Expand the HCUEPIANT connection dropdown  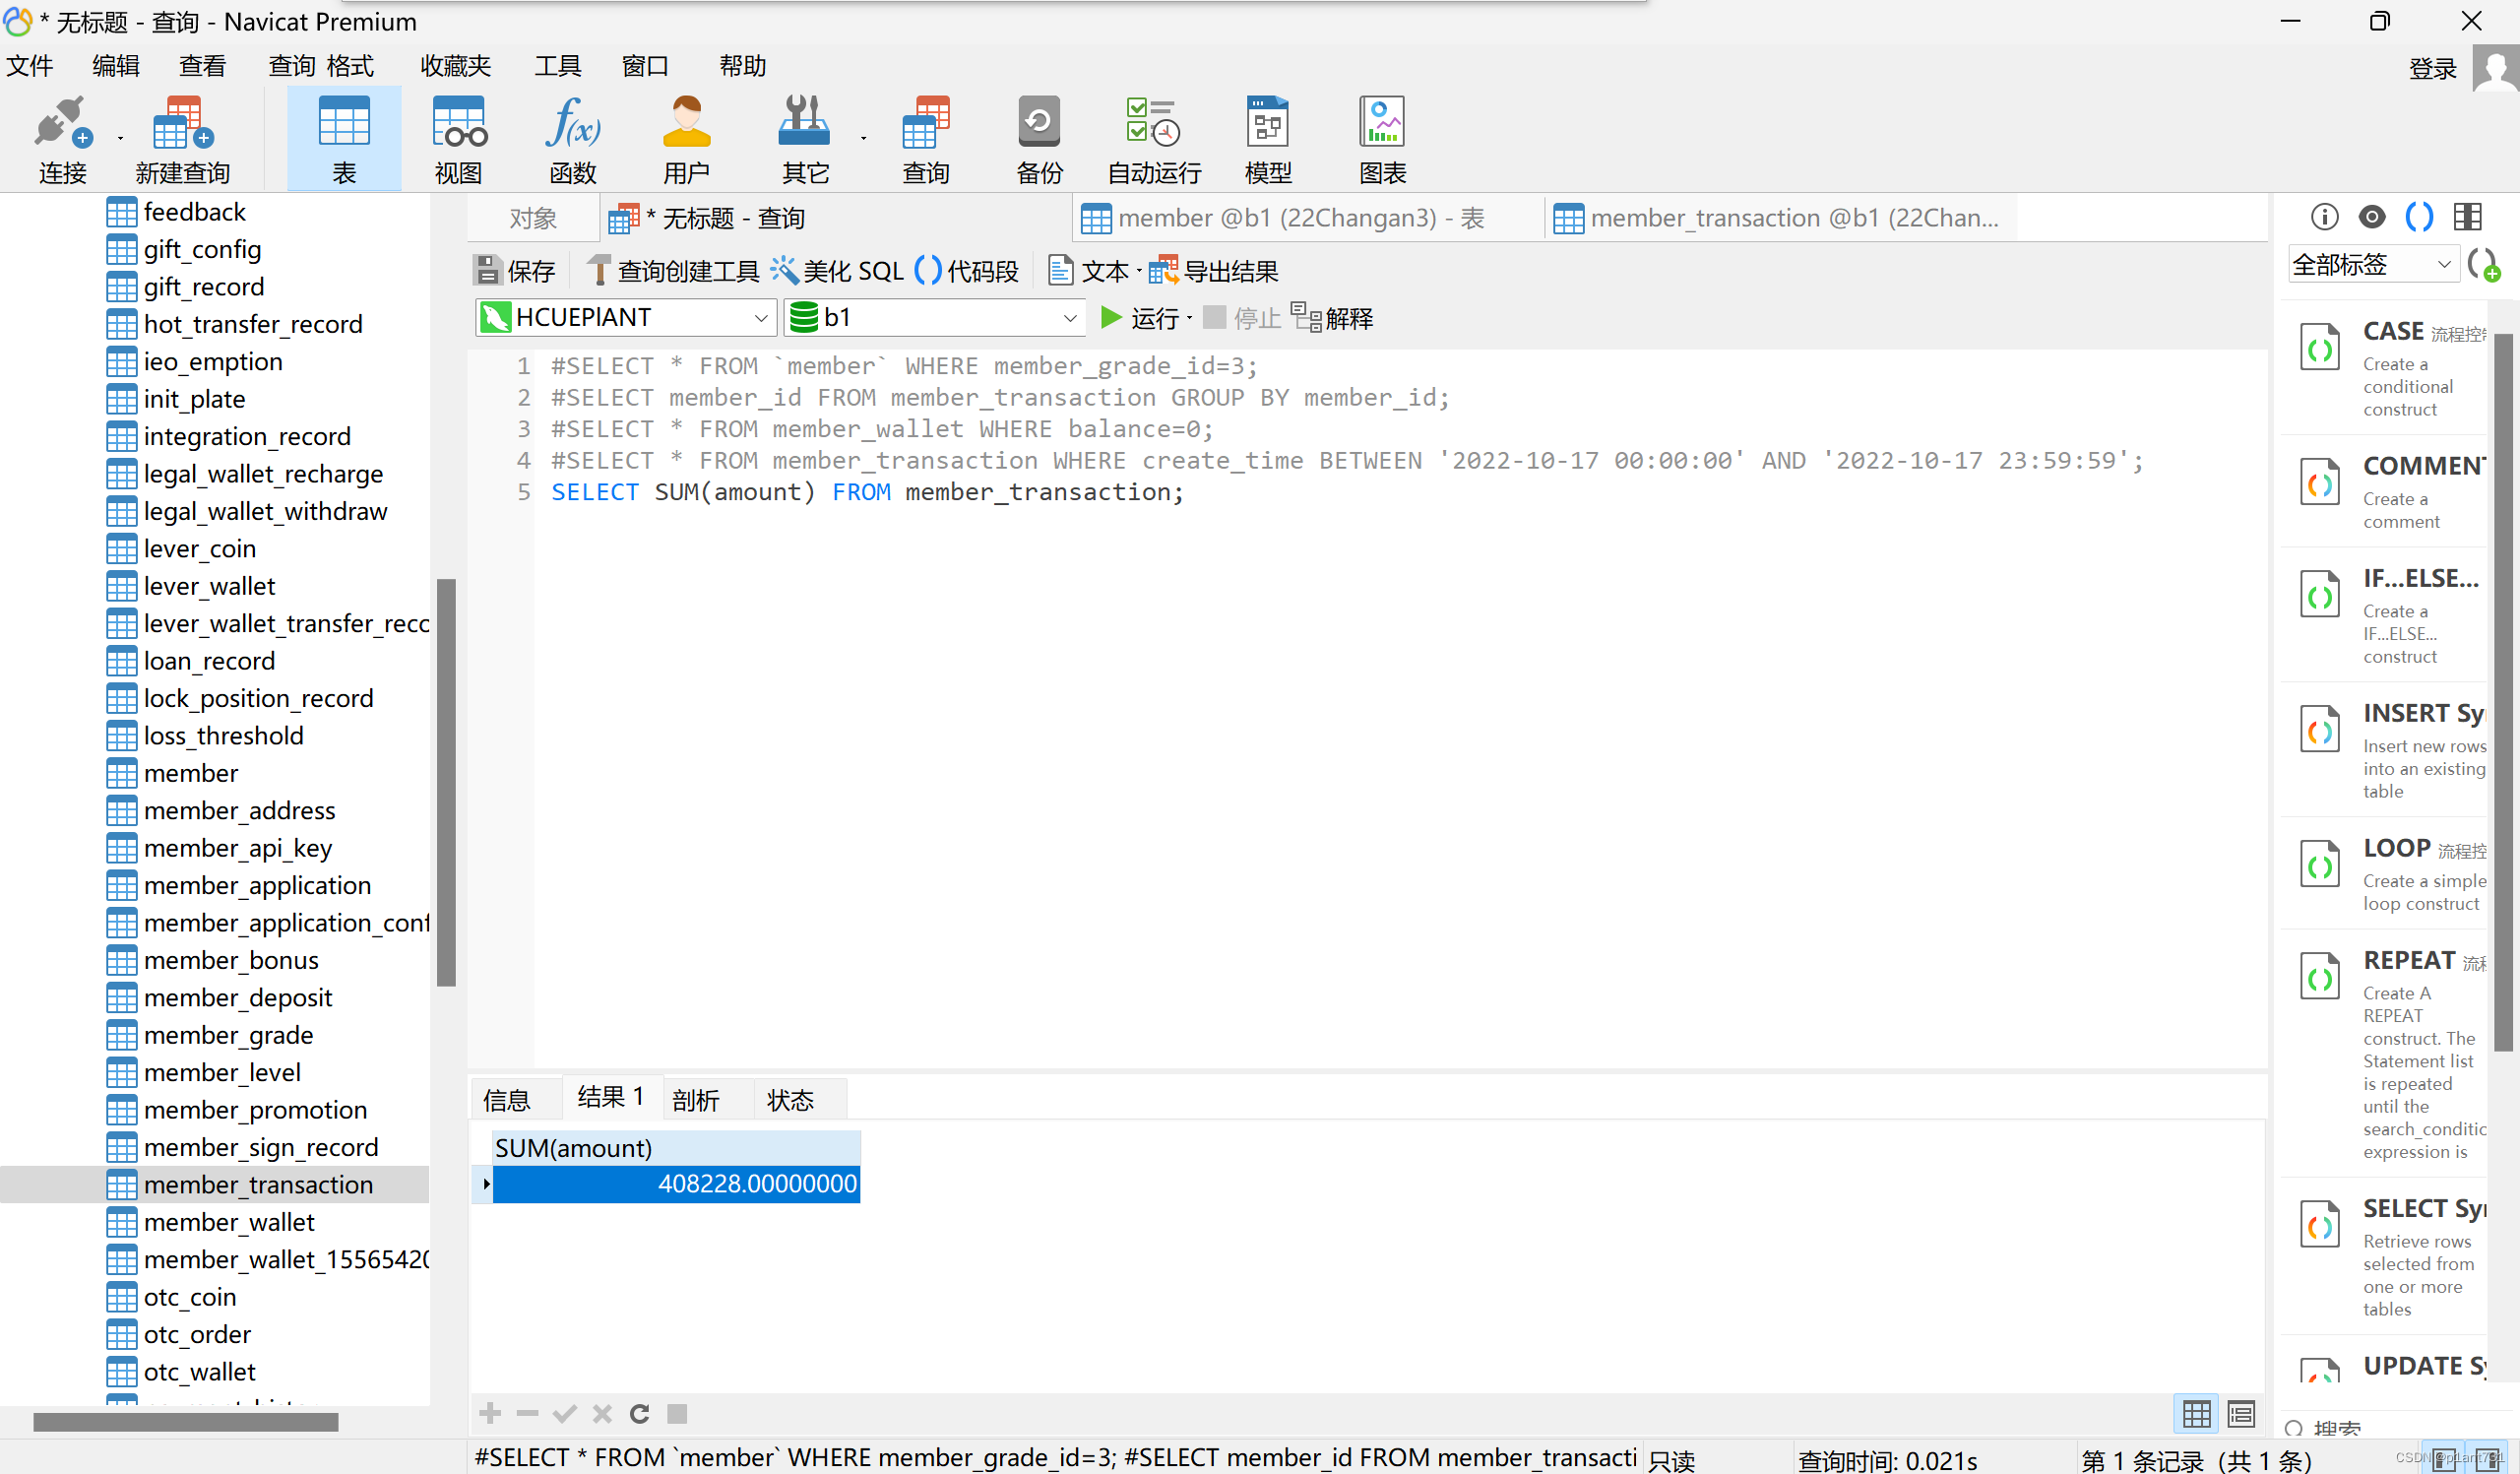760,318
